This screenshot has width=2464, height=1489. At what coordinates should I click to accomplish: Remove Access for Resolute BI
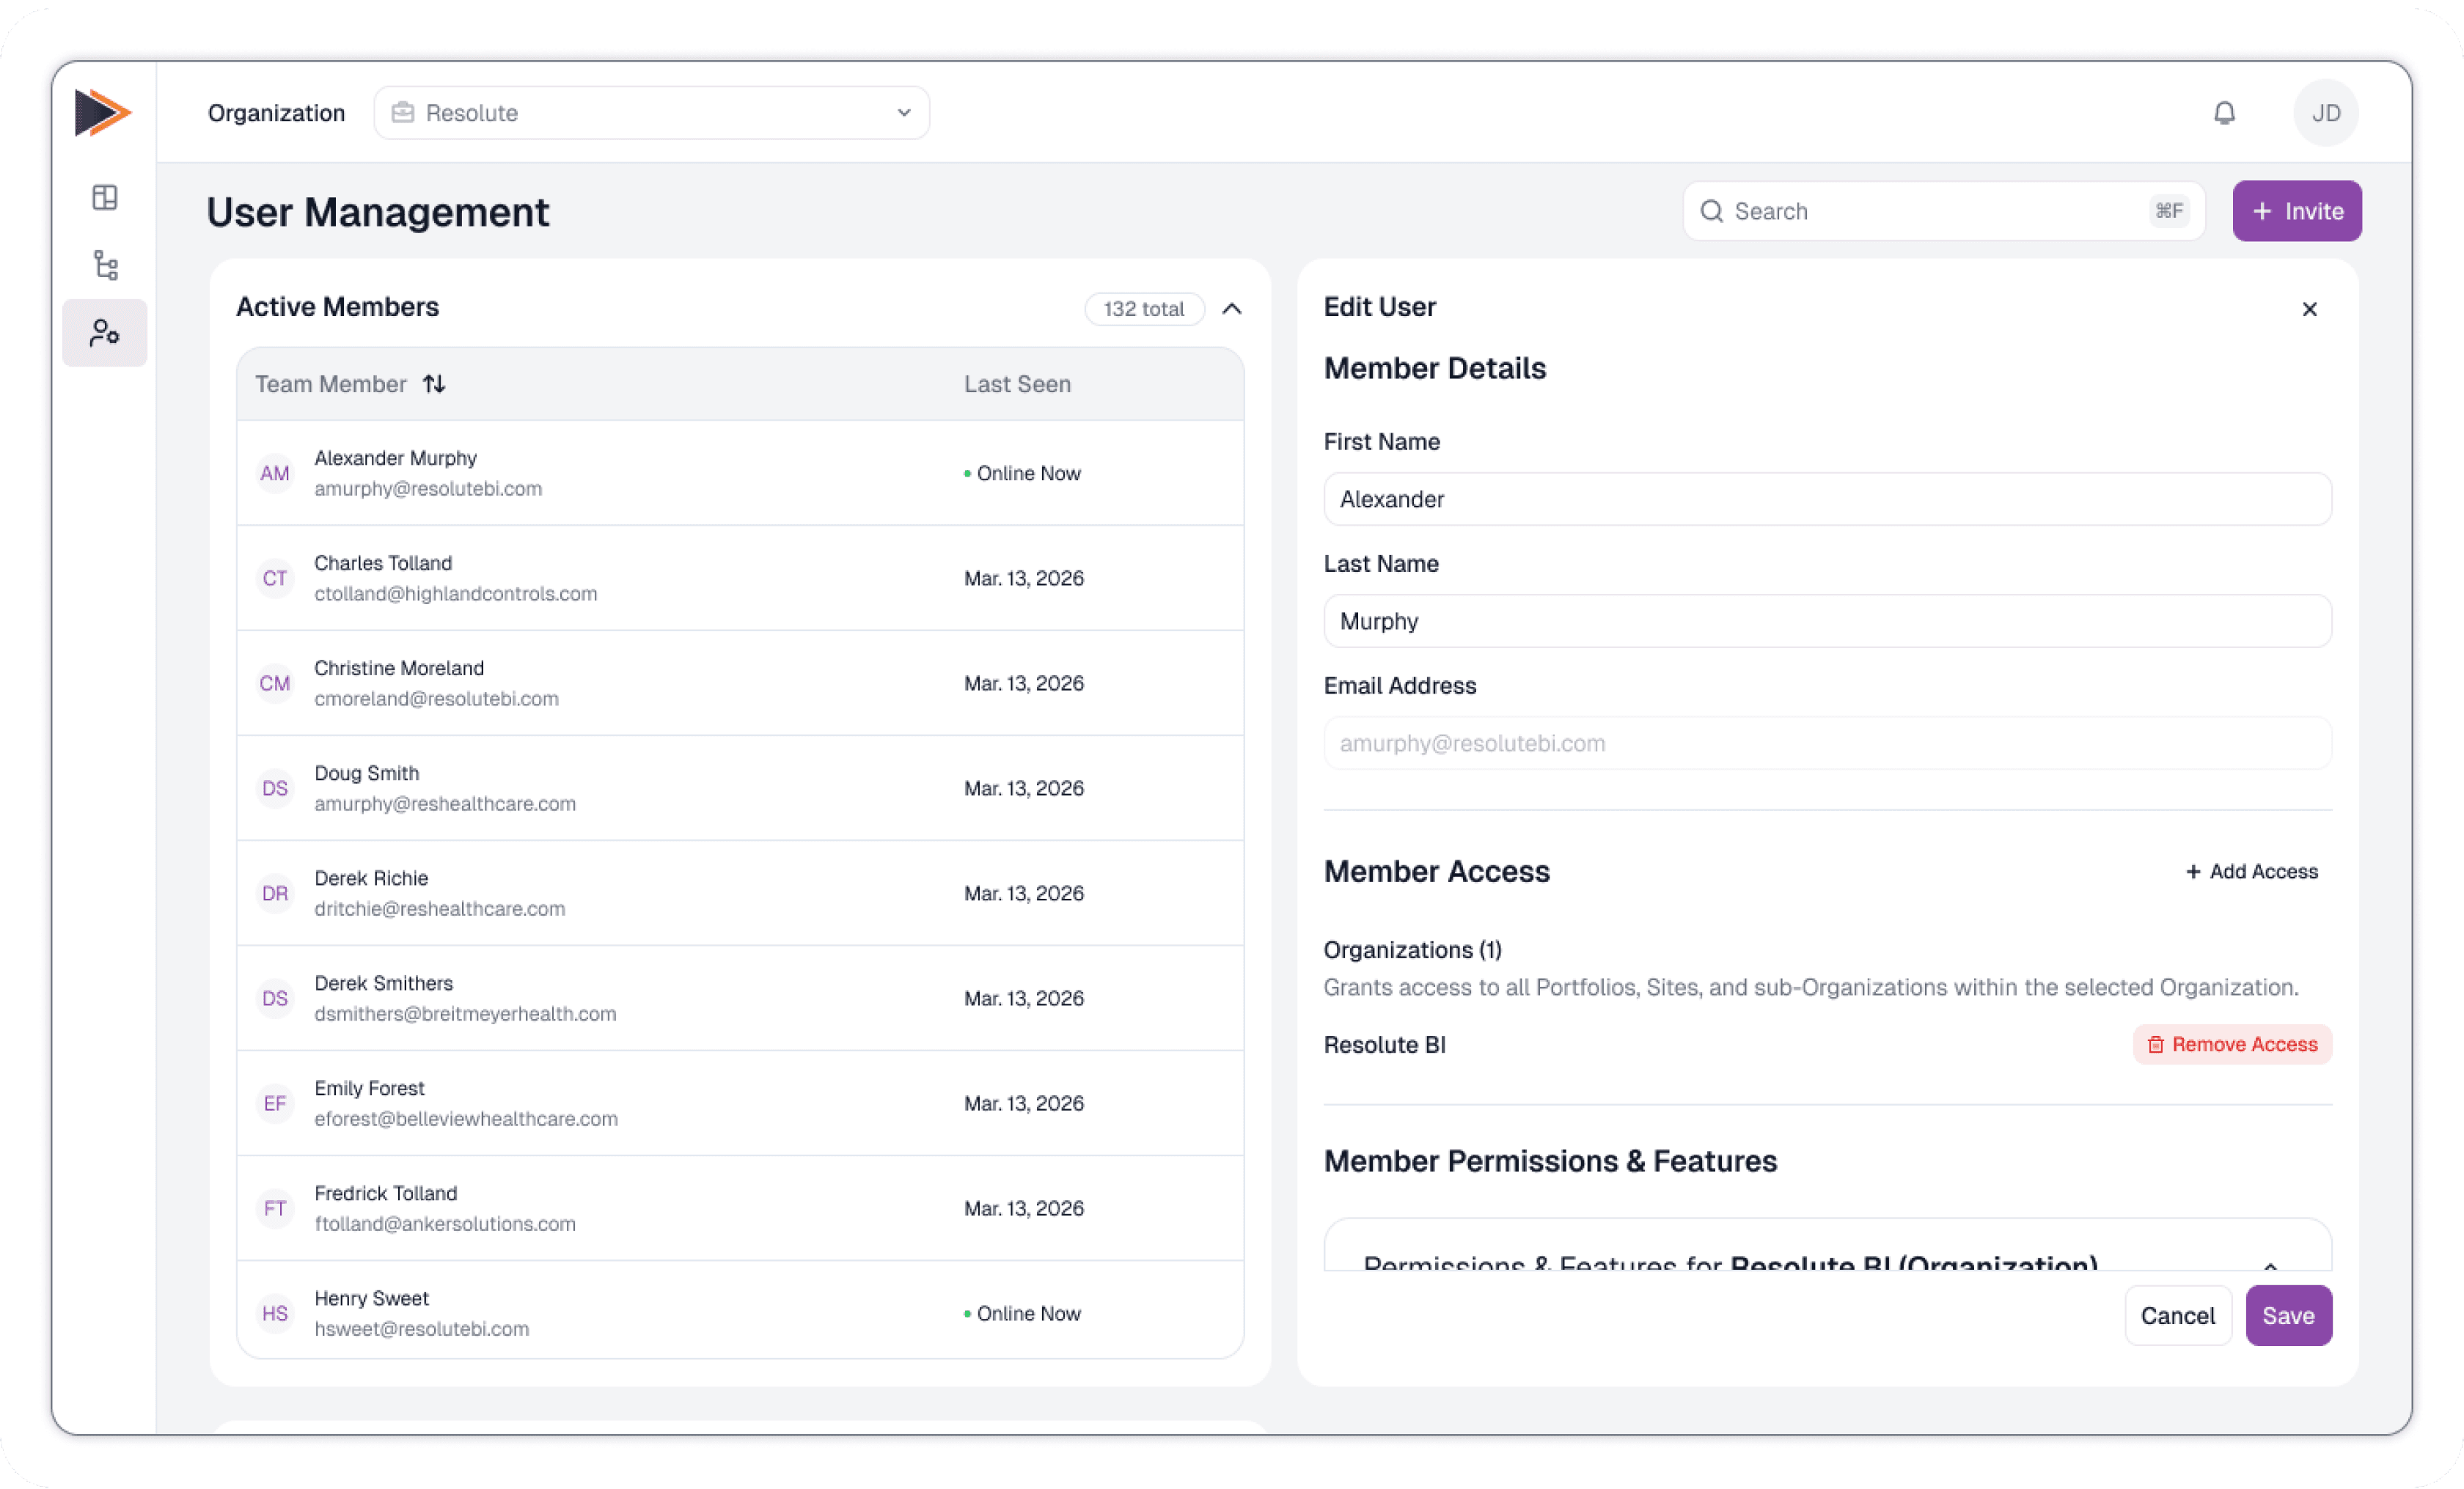(x=2232, y=1044)
